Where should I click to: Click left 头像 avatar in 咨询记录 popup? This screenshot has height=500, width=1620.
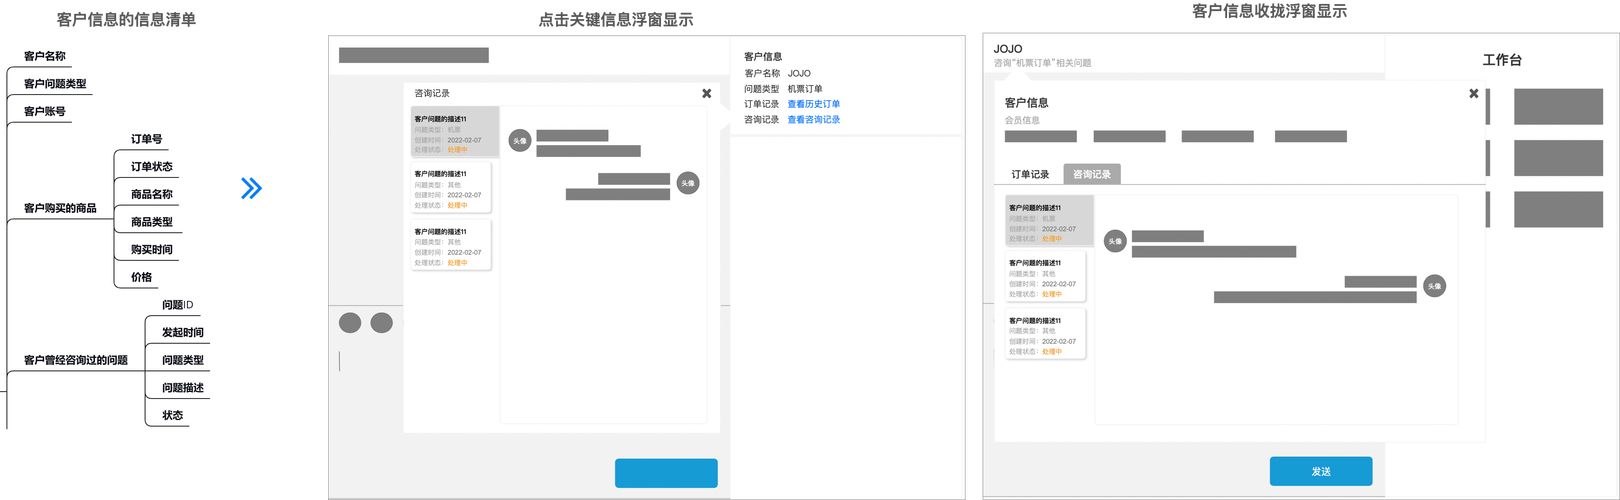coord(519,141)
